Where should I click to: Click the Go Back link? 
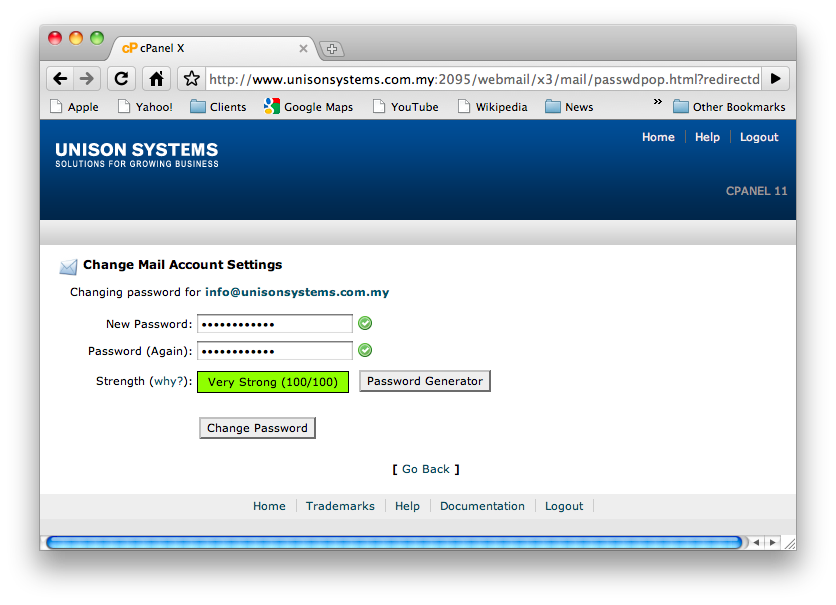[426, 469]
